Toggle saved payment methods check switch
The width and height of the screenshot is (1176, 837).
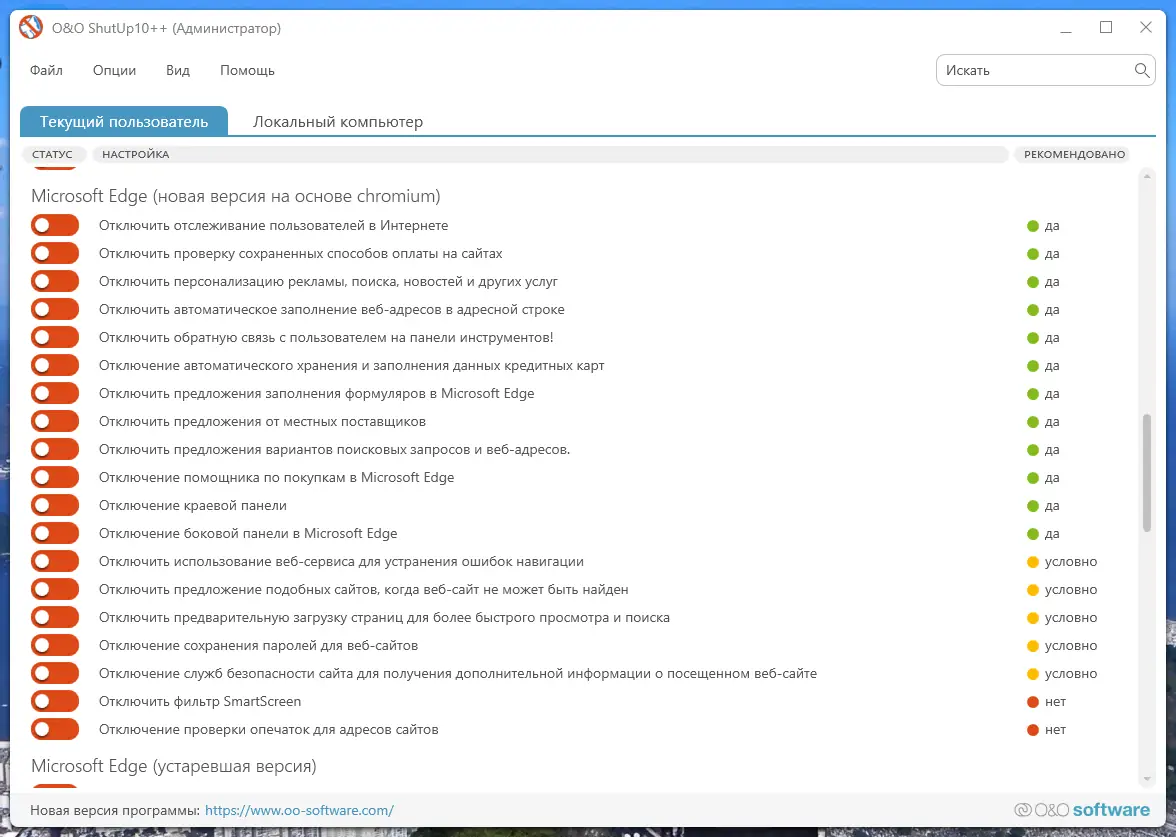tap(55, 254)
